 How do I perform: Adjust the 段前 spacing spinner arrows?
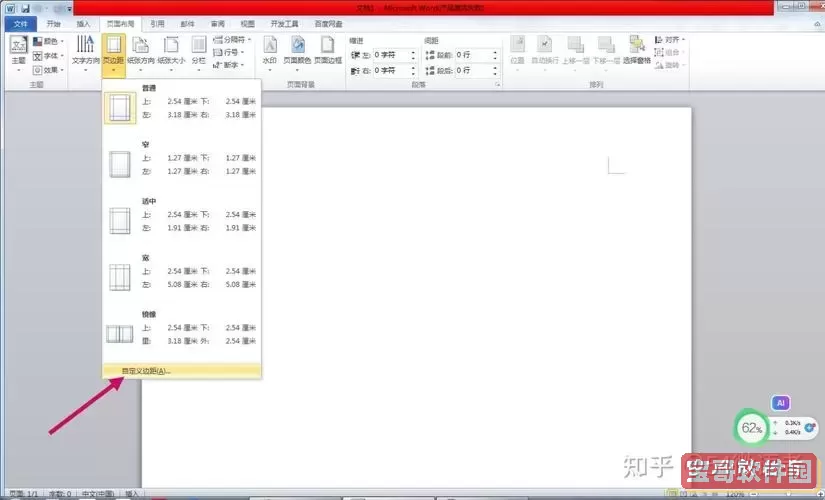[x=495, y=55]
